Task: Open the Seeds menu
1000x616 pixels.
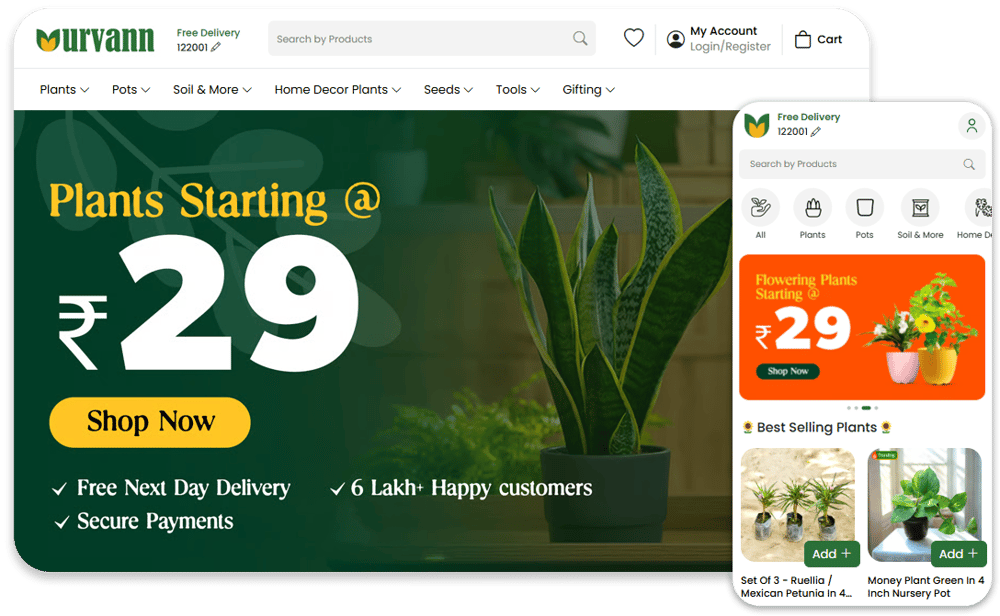Action: coord(448,90)
